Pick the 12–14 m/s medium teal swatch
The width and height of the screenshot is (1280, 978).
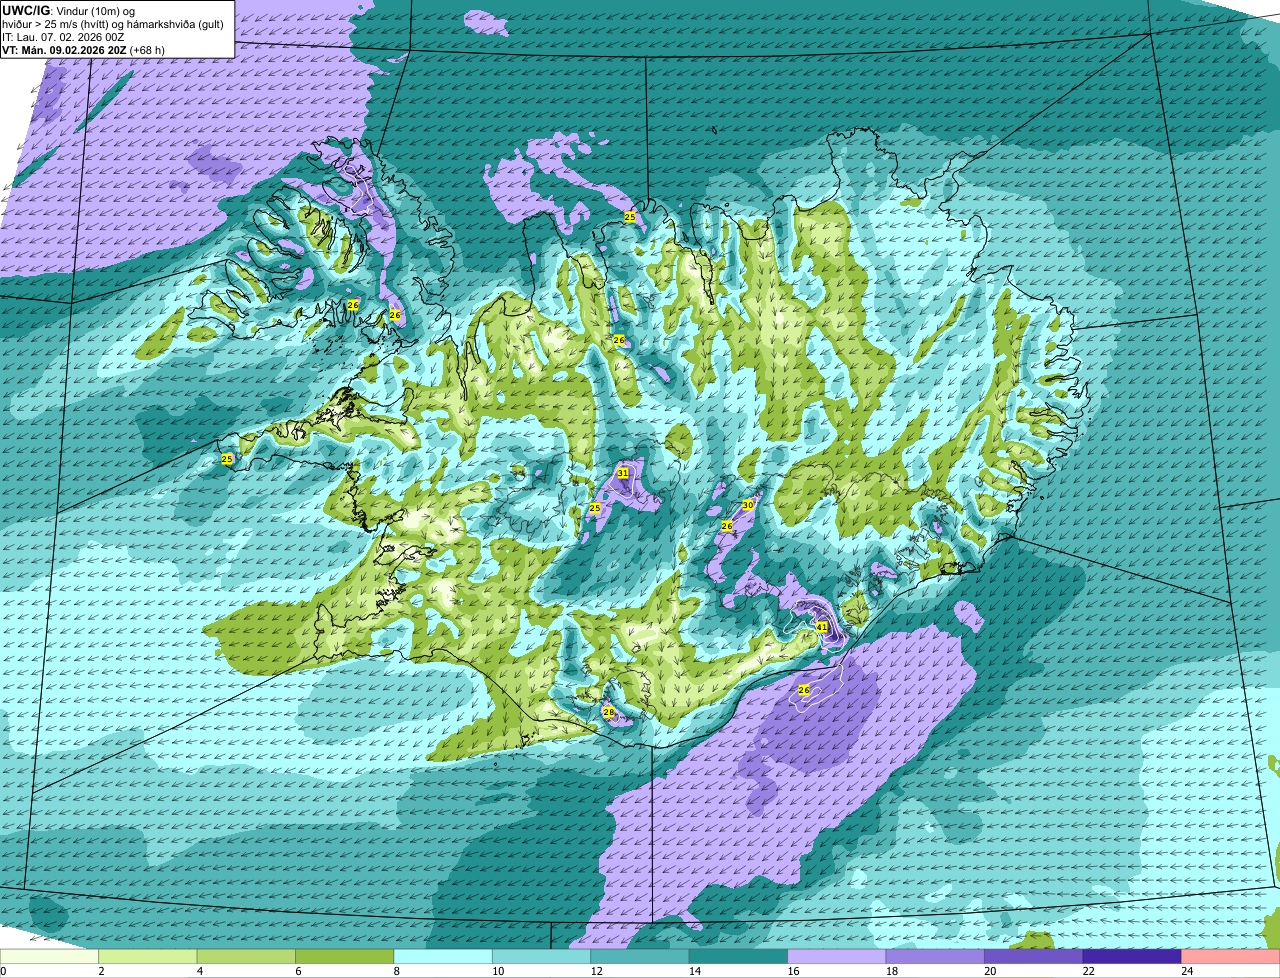[x=640, y=956]
